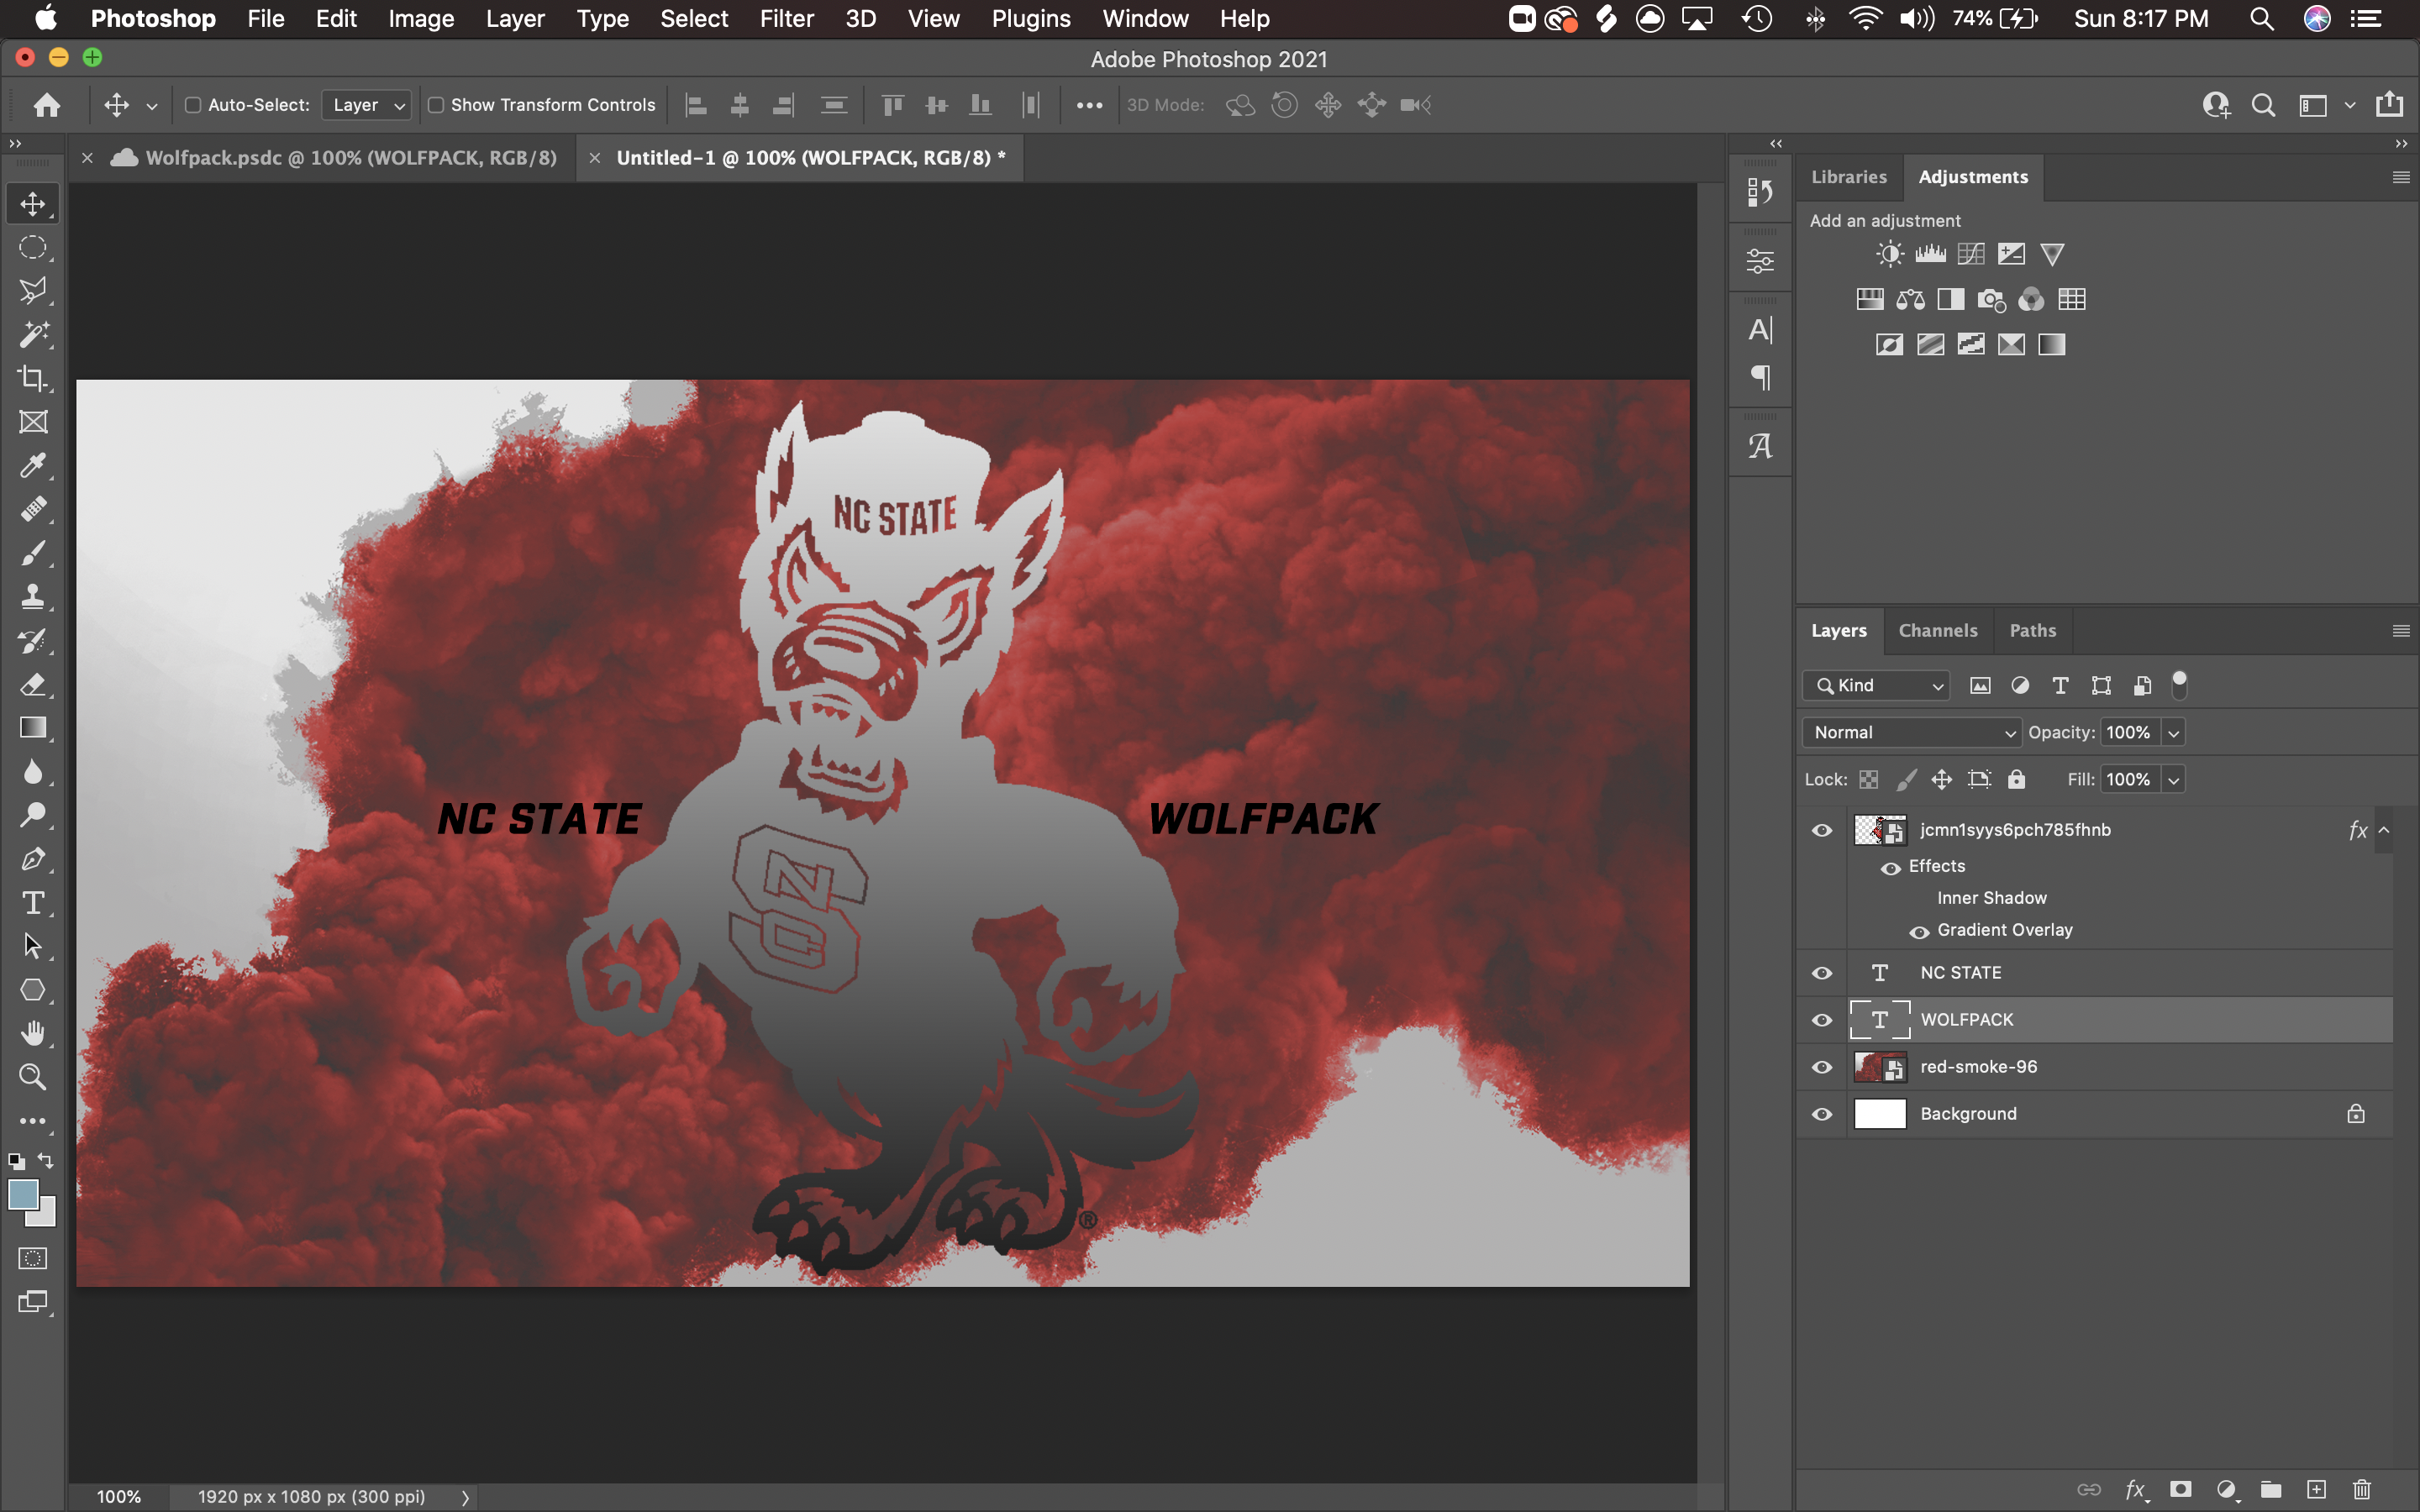The image size is (2420, 1512).
Task: Select the Polygonal Lasso tool
Action: tap(33, 291)
